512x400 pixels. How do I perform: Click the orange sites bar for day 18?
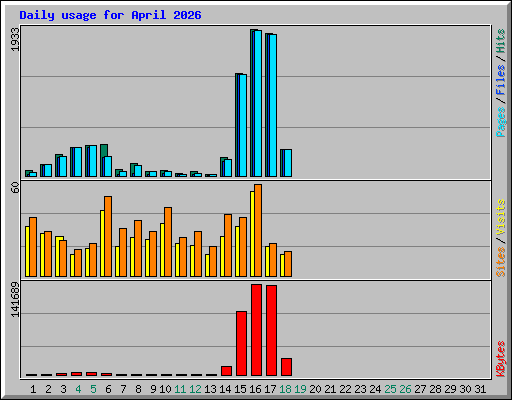pos(288,264)
